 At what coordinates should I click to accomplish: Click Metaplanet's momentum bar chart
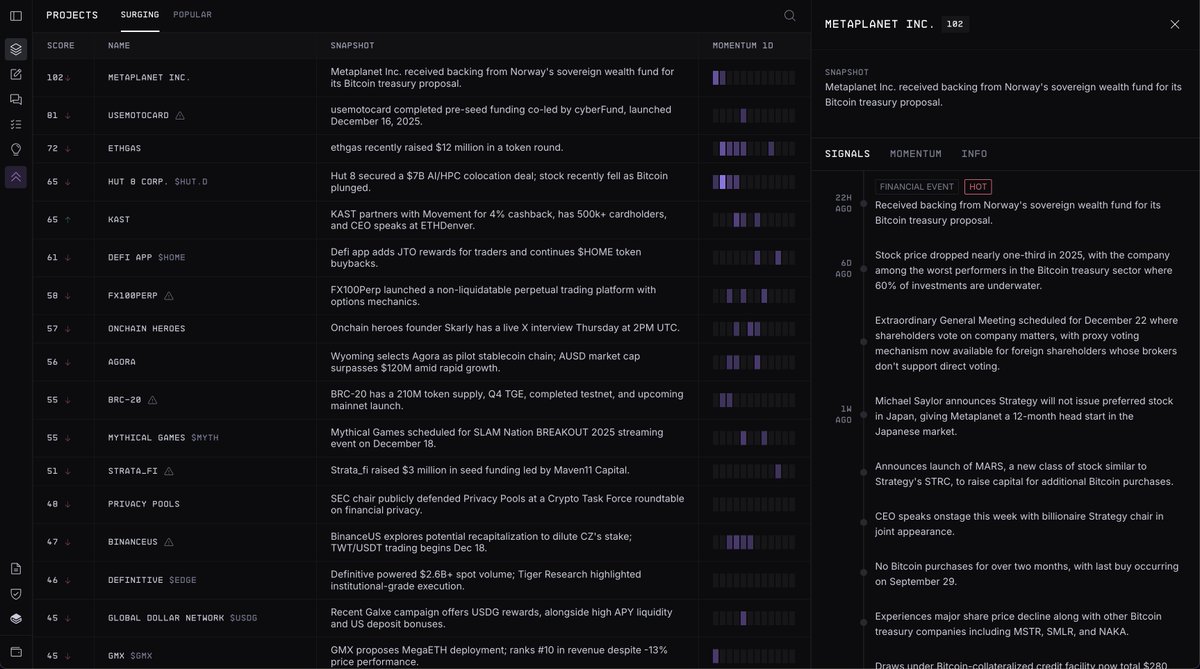click(x=754, y=77)
